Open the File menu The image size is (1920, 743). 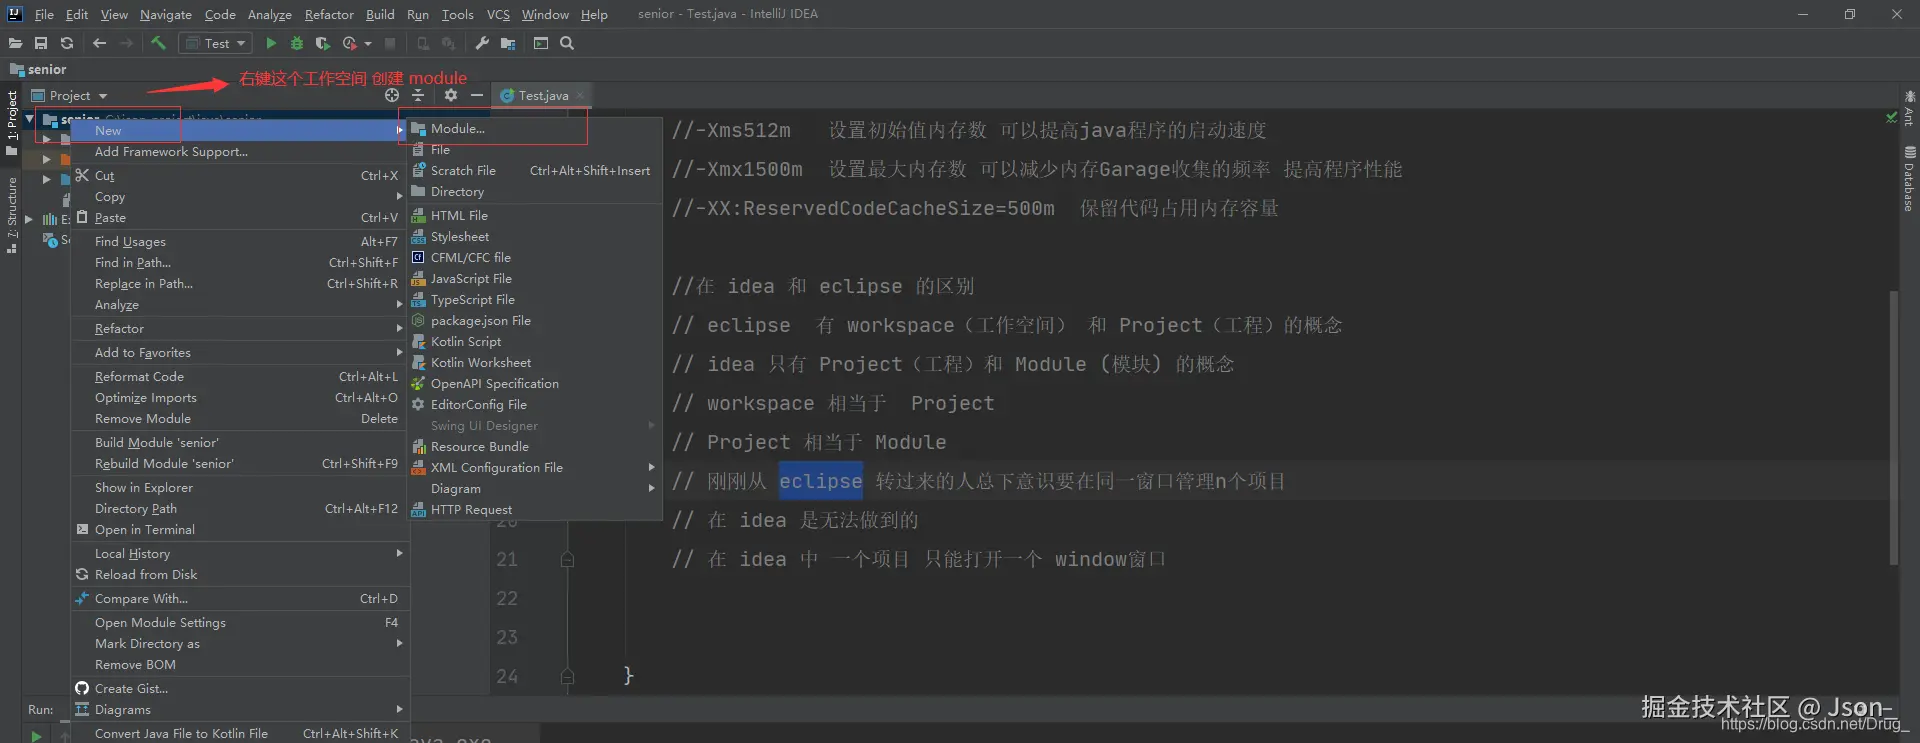[x=44, y=14]
